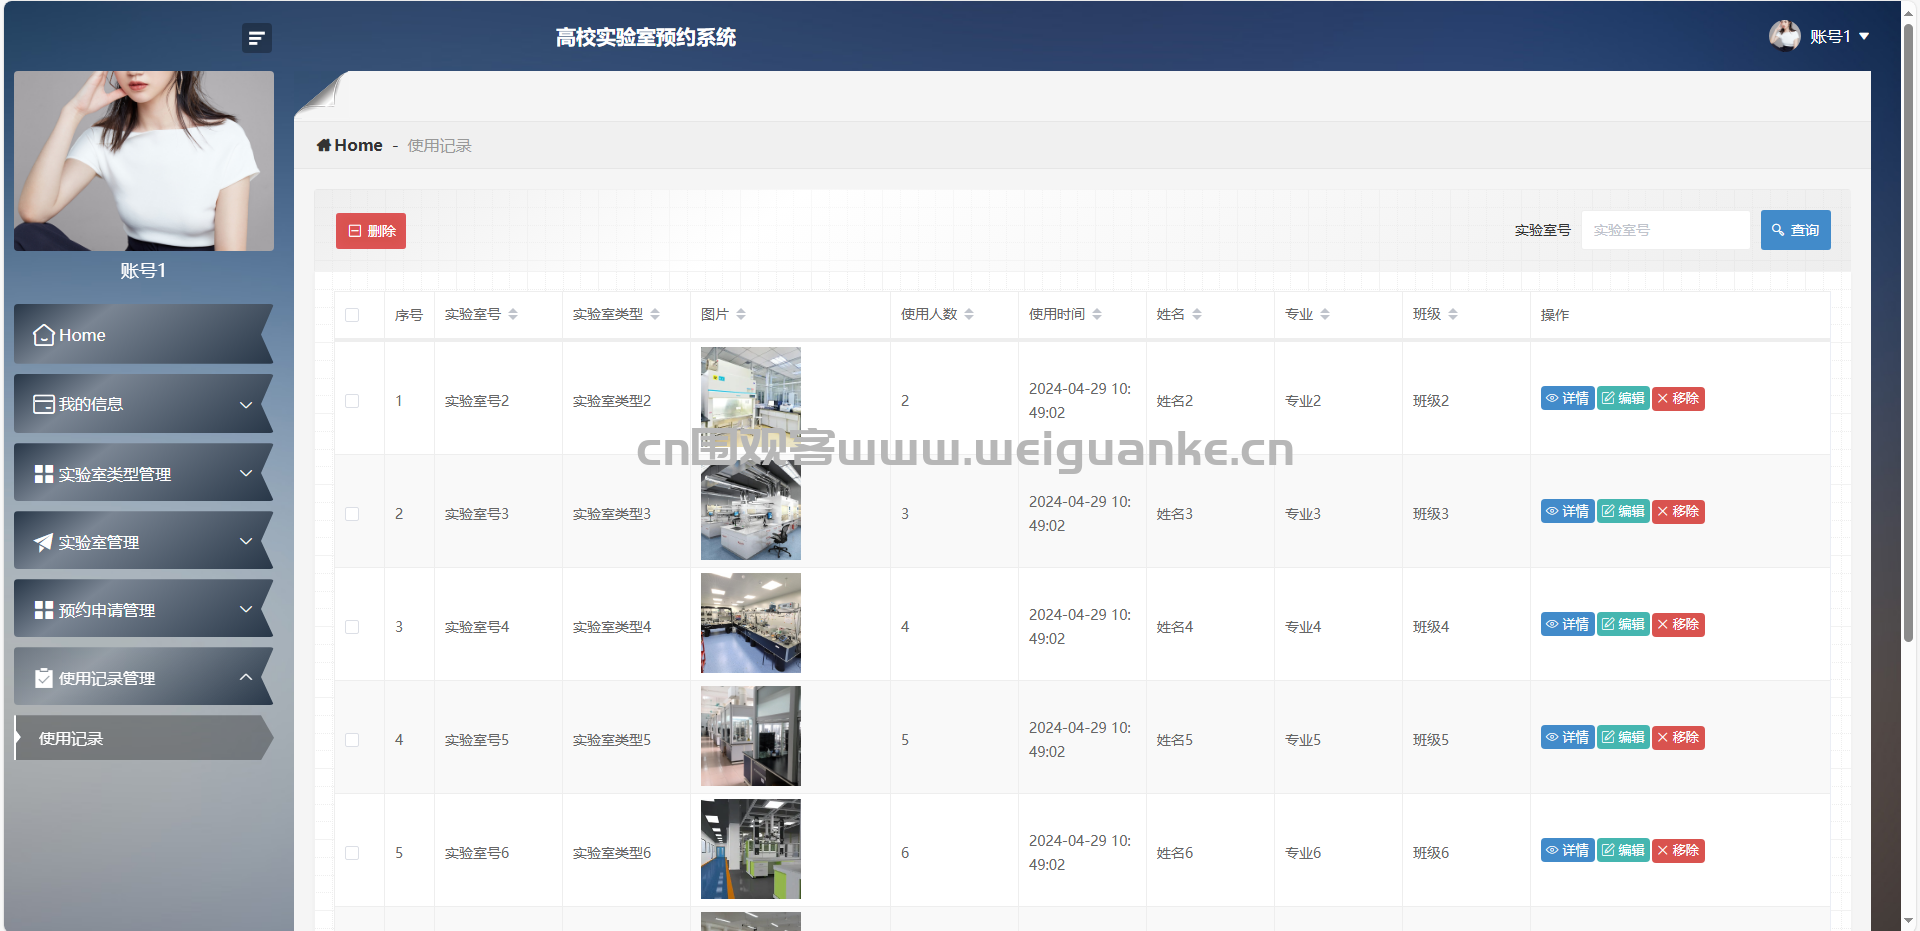
Task: Focus the 实验室号 search input field
Action: pyautogui.click(x=1666, y=230)
